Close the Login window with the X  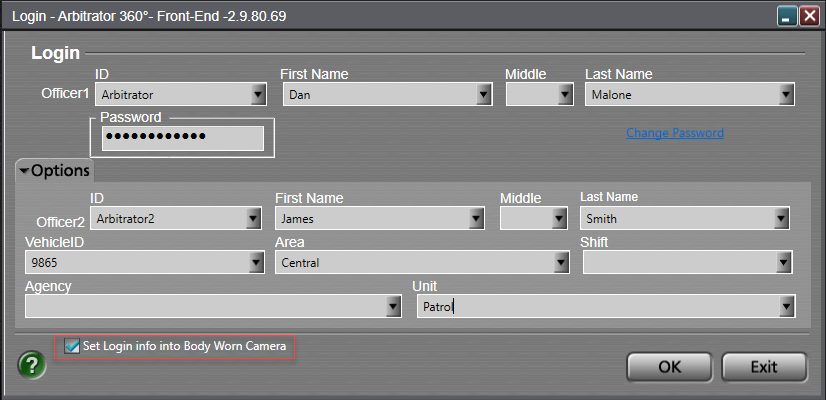tap(809, 17)
